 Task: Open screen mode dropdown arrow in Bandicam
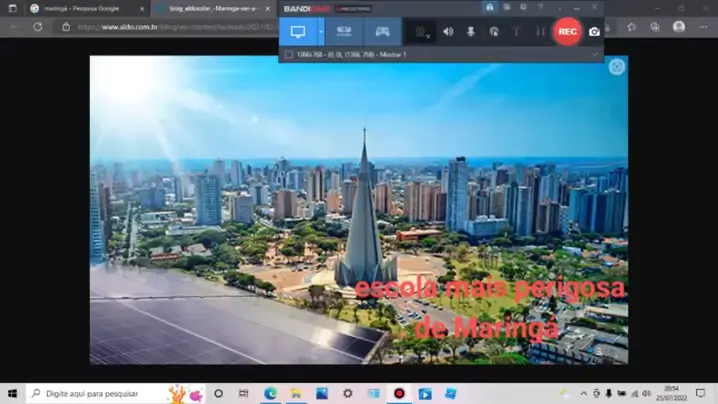[321, 31]
